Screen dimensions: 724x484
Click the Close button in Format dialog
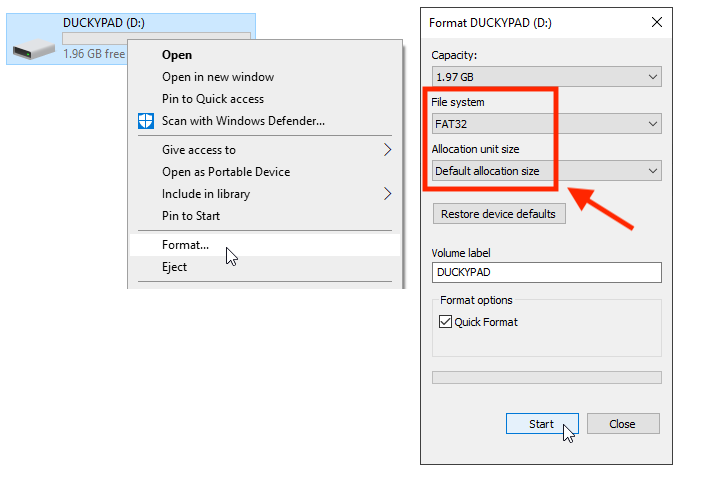[x=623, y=424]
